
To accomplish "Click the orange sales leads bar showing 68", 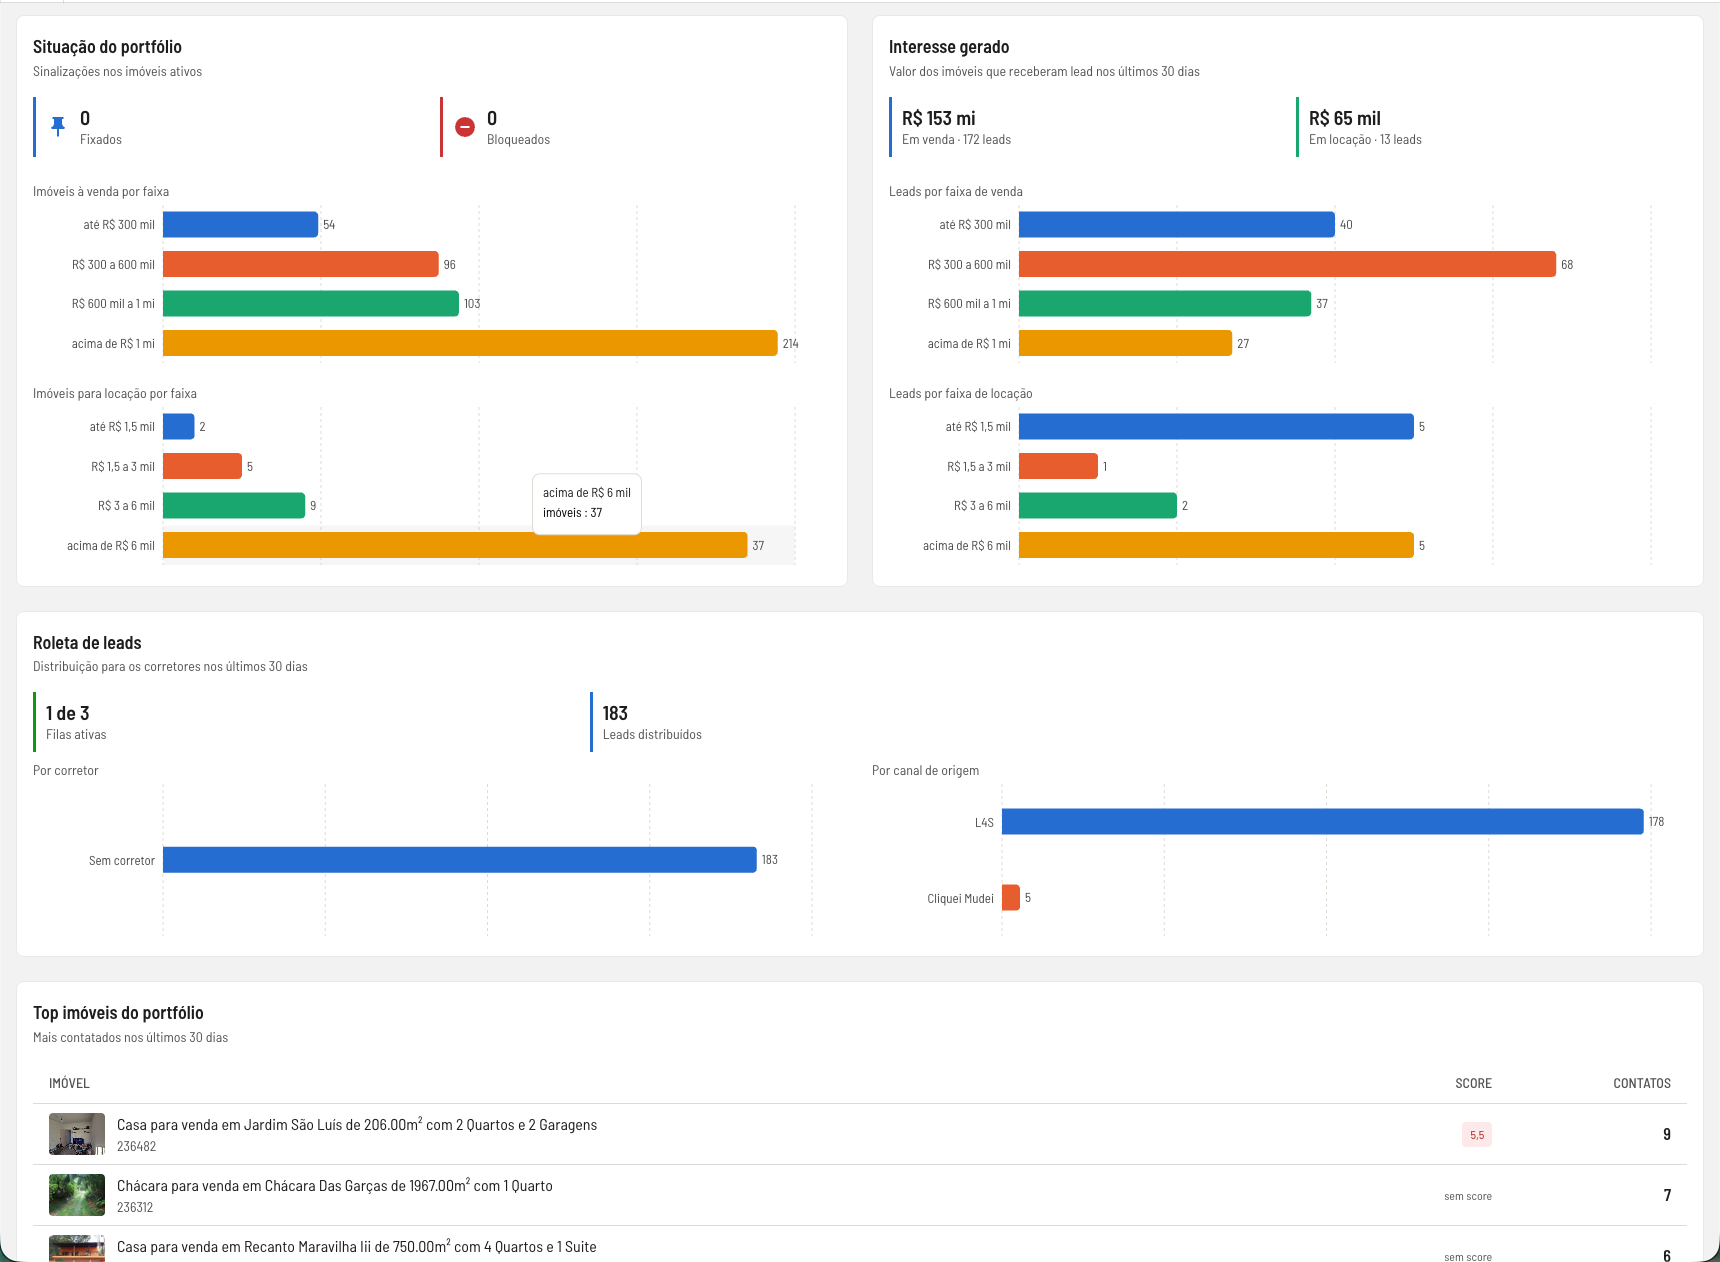I will (x=1287, y=264).
